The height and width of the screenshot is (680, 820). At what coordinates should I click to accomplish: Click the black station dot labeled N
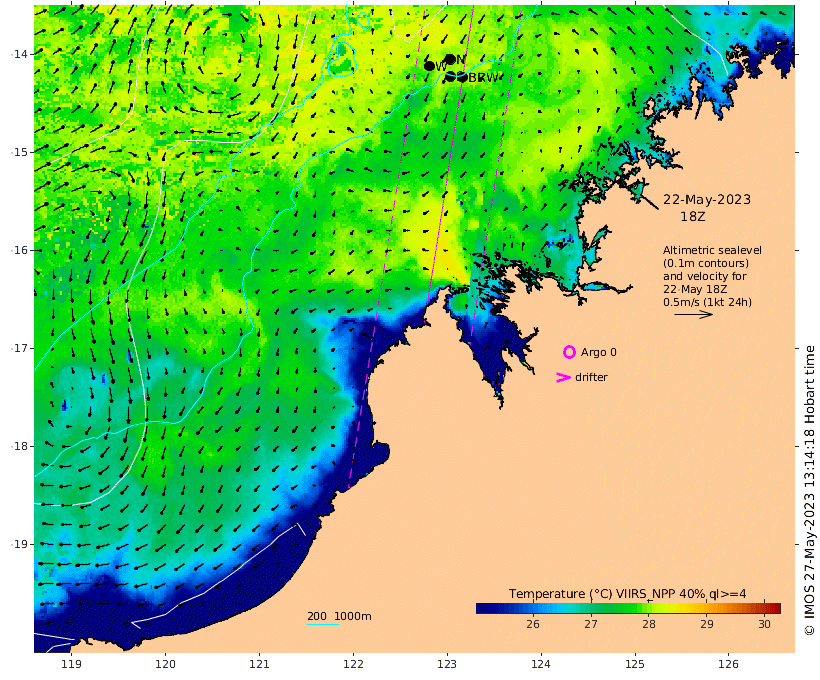point(450,59)
